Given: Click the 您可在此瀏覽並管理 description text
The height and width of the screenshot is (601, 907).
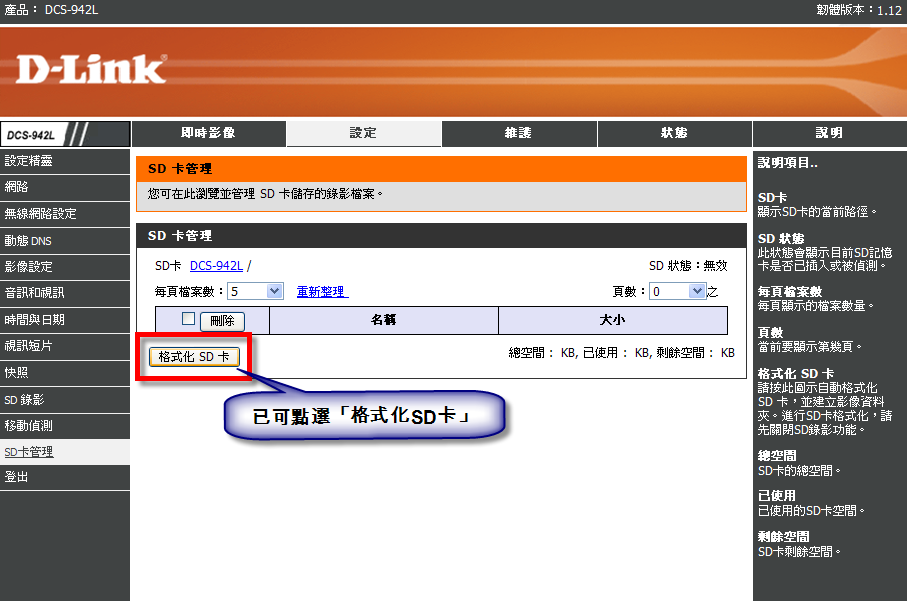Looking at the screenshot, I should 265,194.
